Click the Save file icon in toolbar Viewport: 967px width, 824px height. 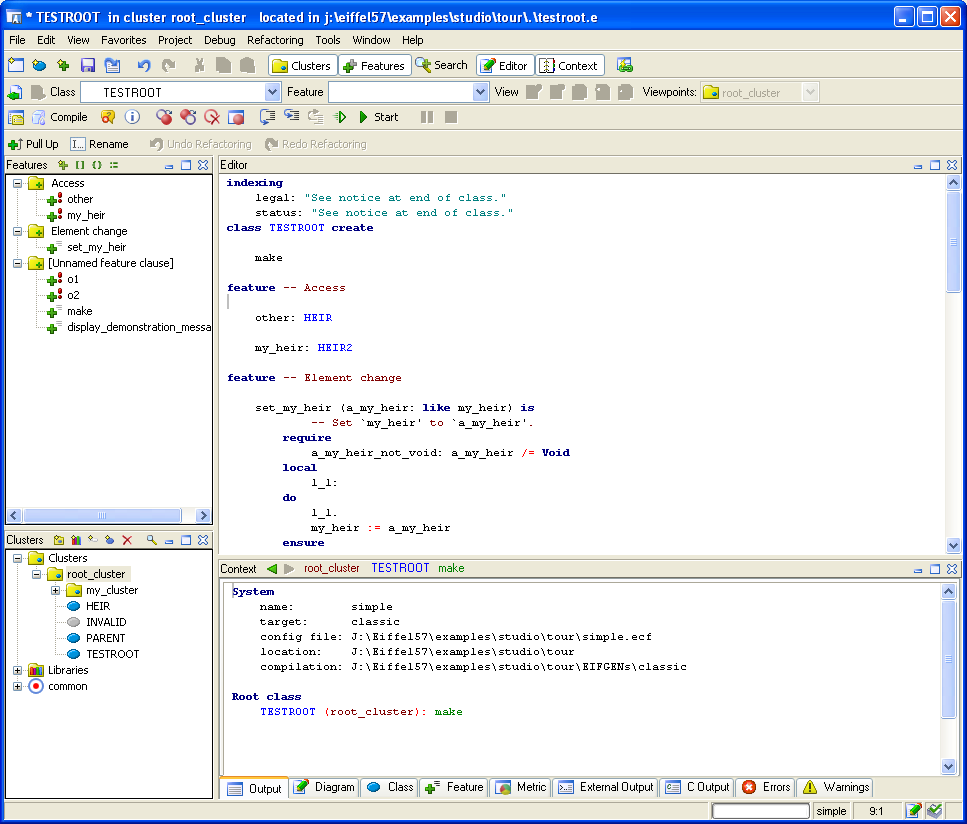point(88,66)
